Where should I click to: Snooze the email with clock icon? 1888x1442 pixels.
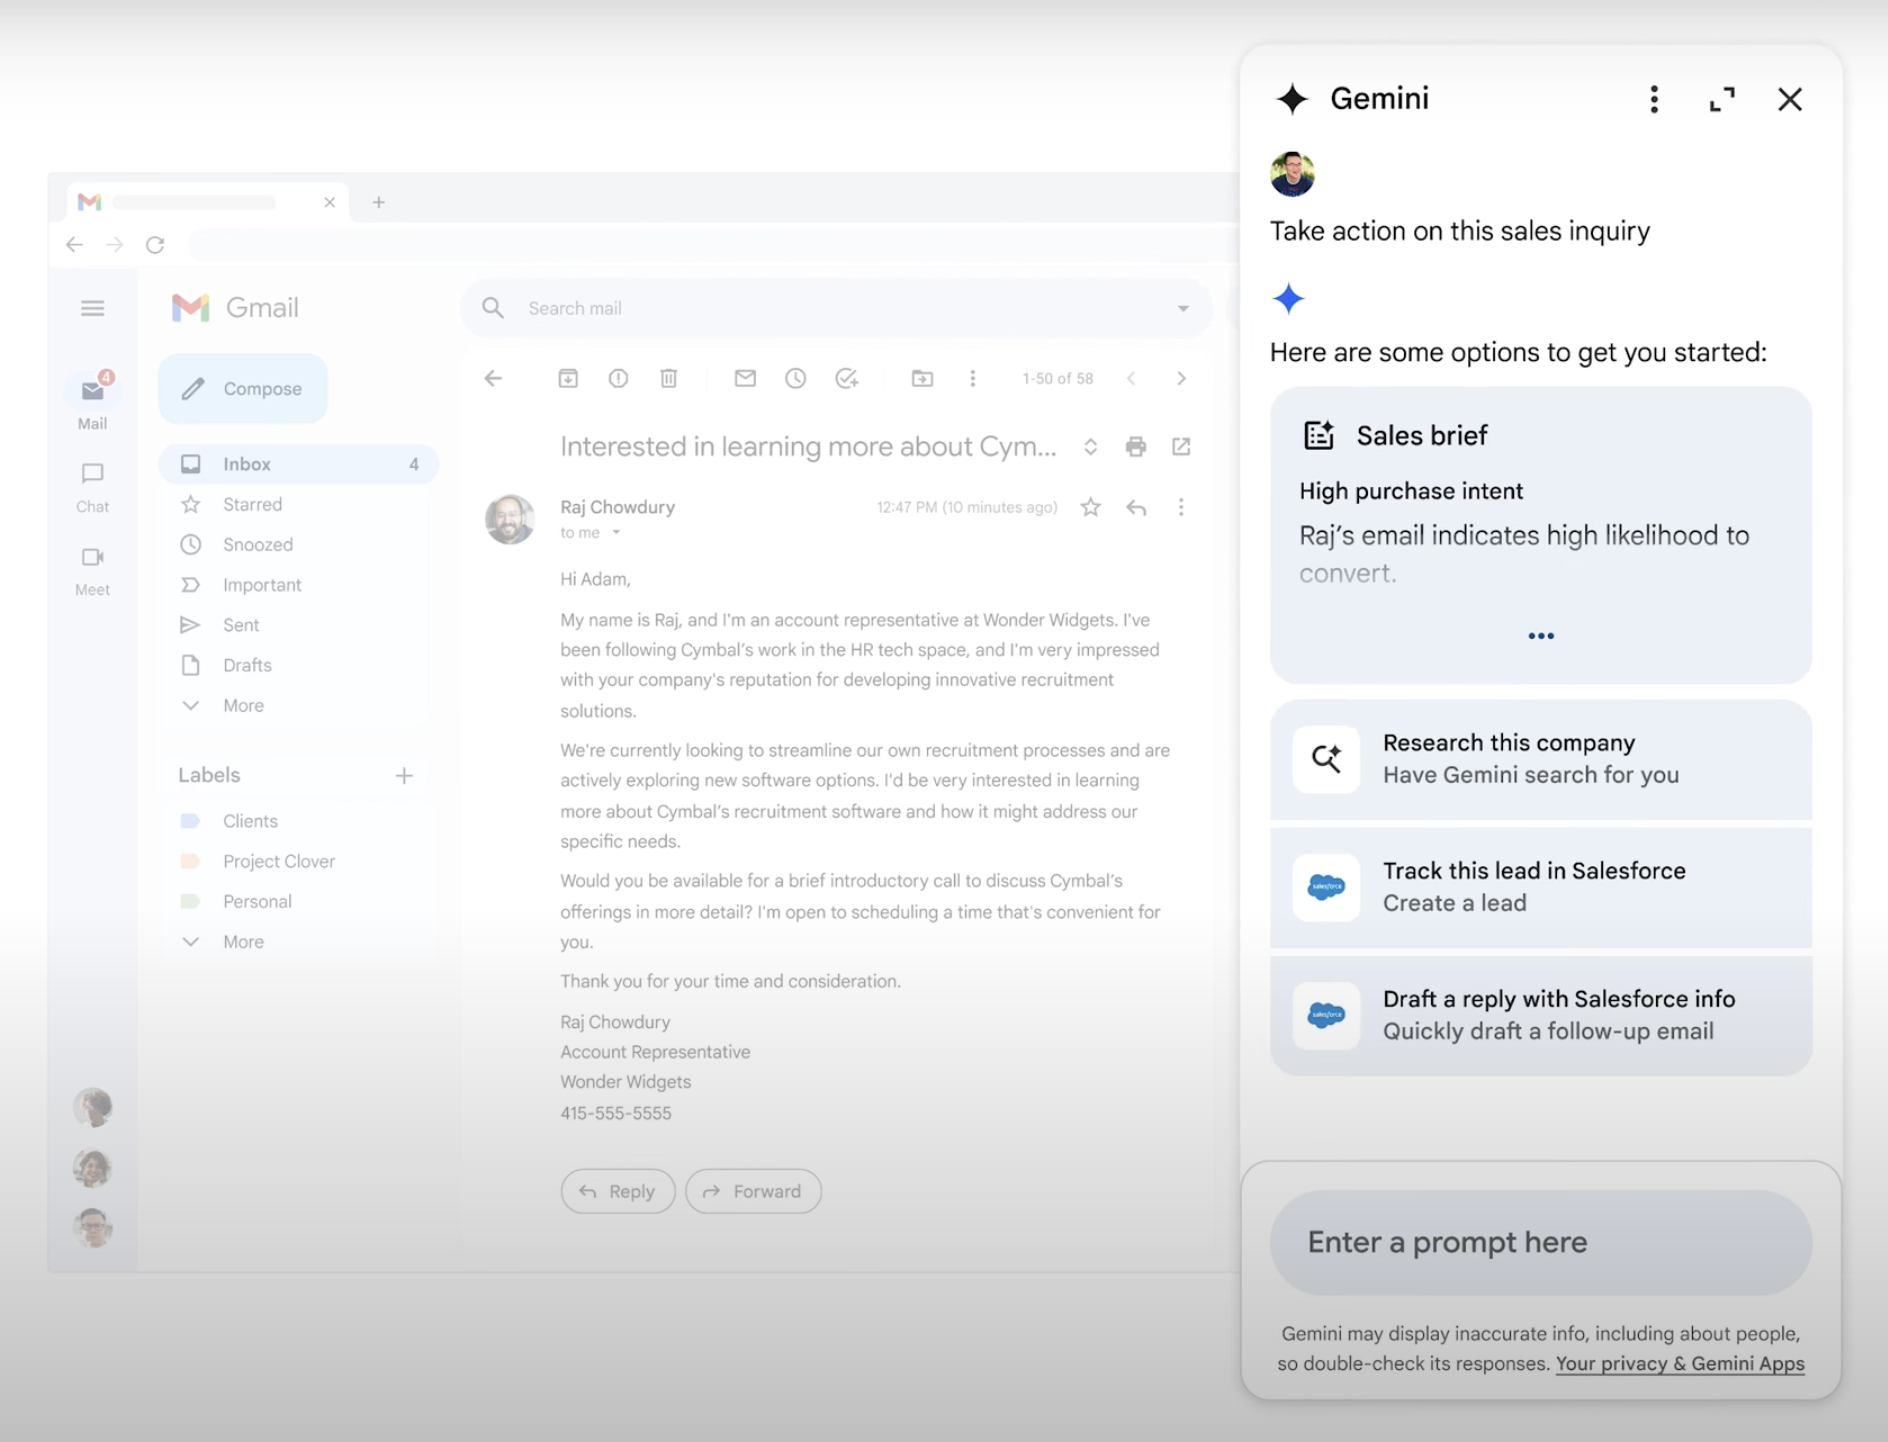[x=795, y=378]
